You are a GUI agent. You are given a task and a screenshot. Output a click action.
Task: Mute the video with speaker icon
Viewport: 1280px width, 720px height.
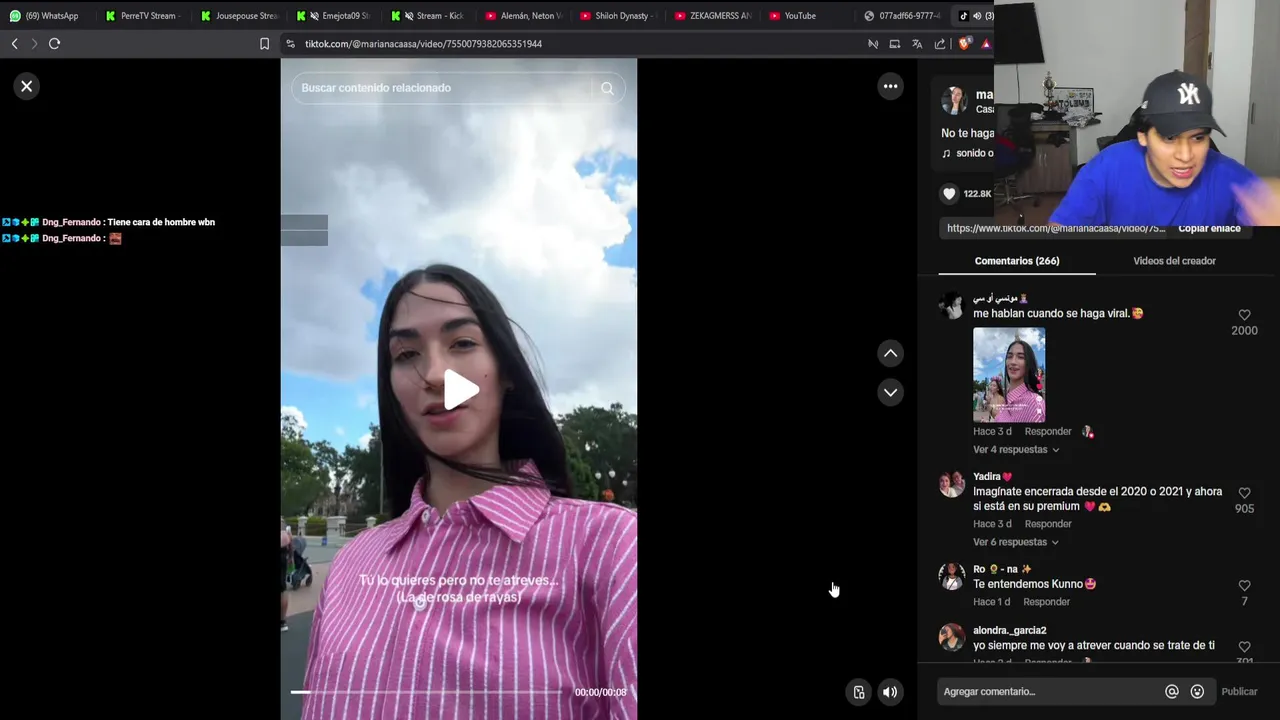click(890, 692)
